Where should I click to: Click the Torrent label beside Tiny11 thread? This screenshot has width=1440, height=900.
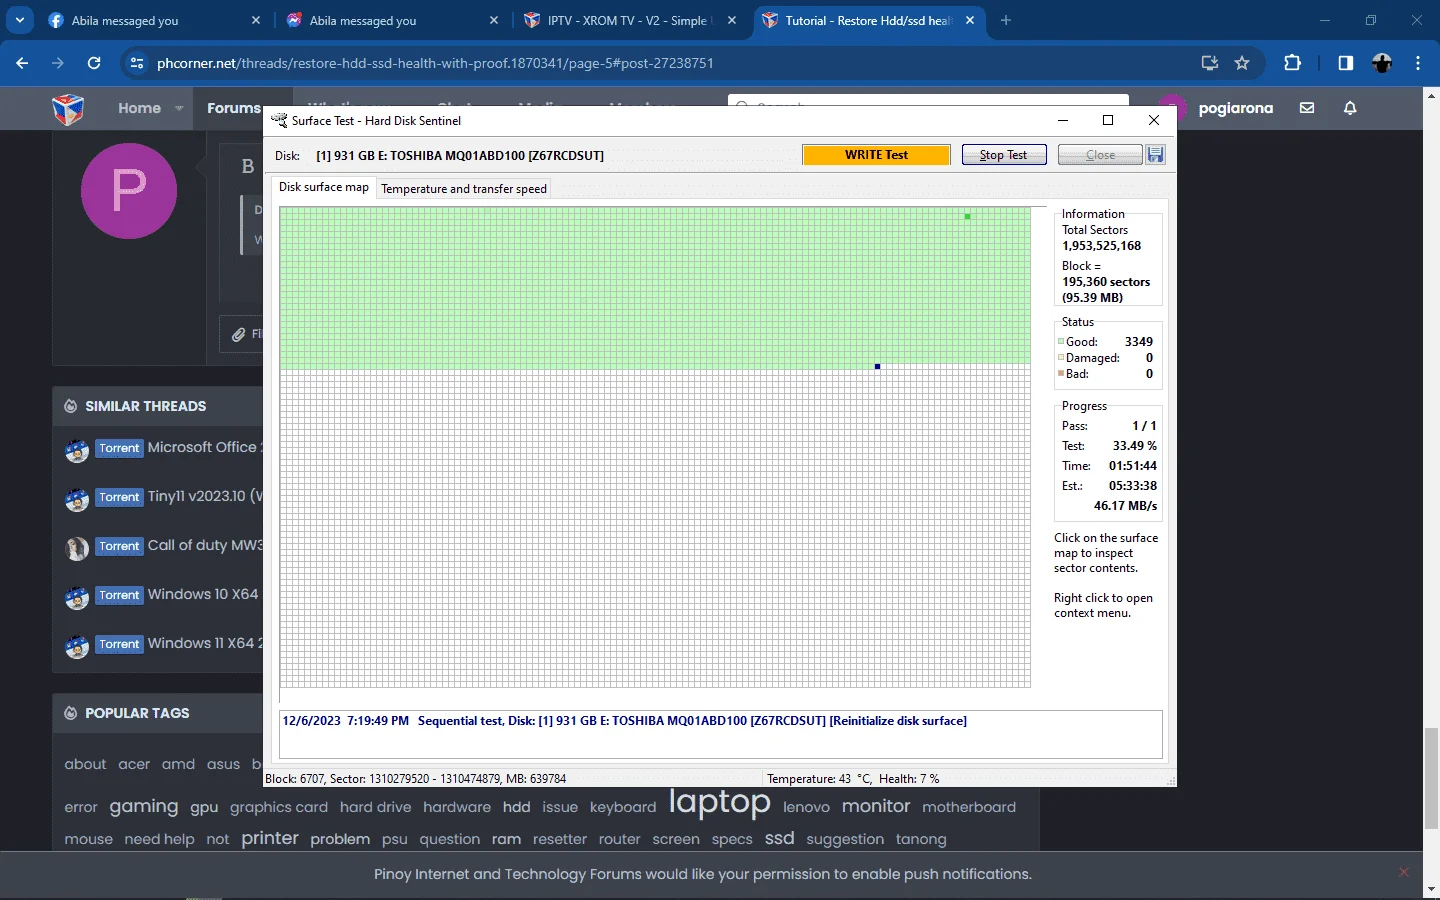(x=119, y=497)
